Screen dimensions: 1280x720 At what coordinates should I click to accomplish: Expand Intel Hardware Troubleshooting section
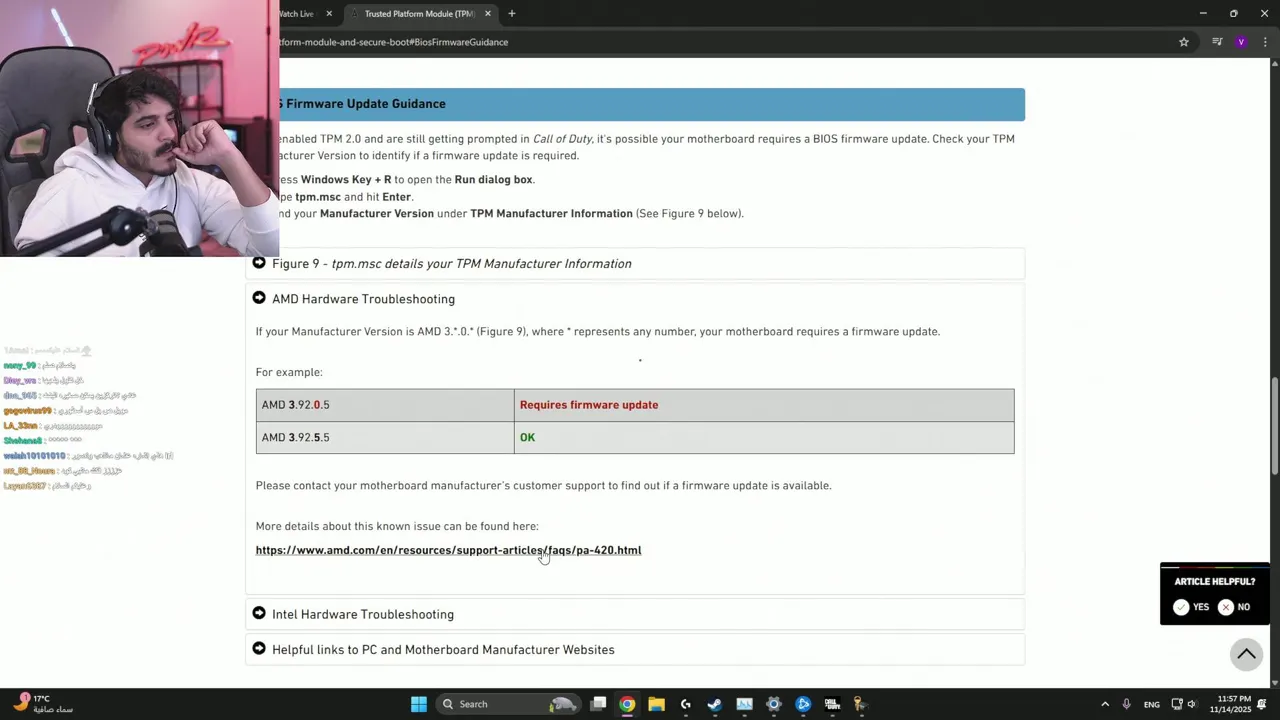635,614
